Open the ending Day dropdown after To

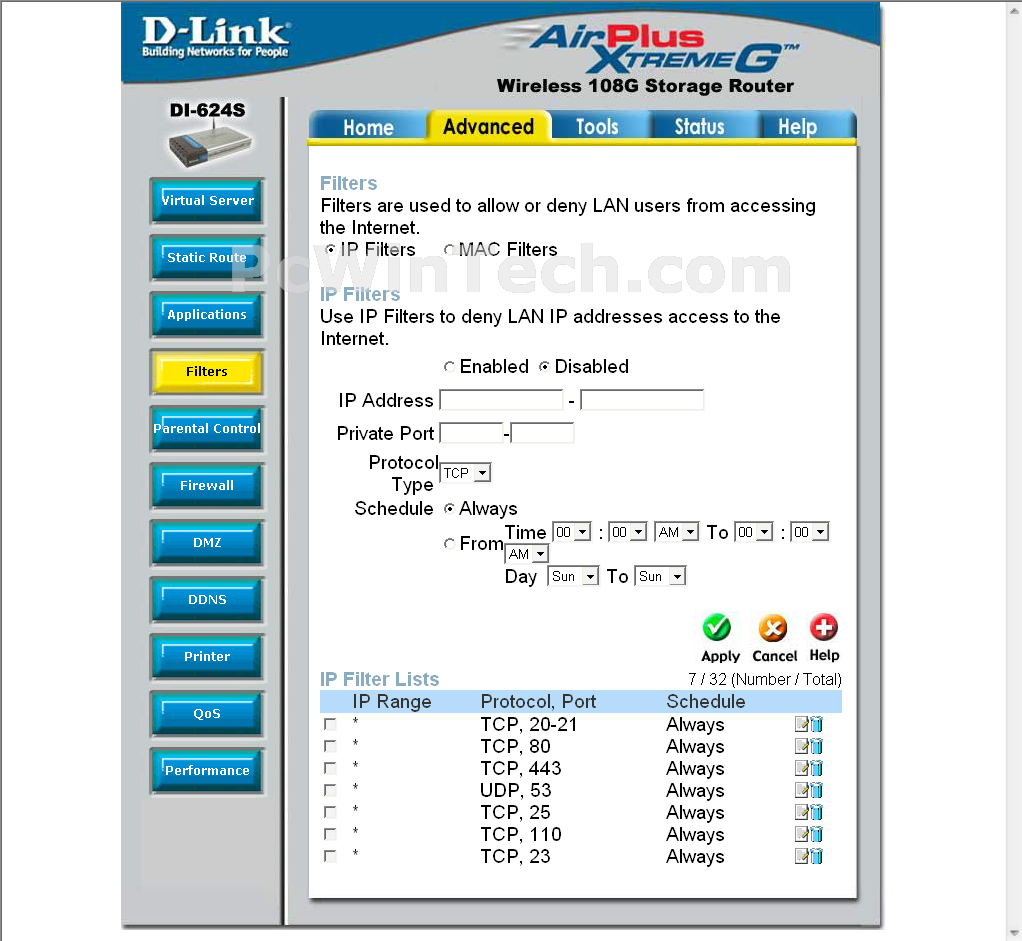[x=660, y=577]
